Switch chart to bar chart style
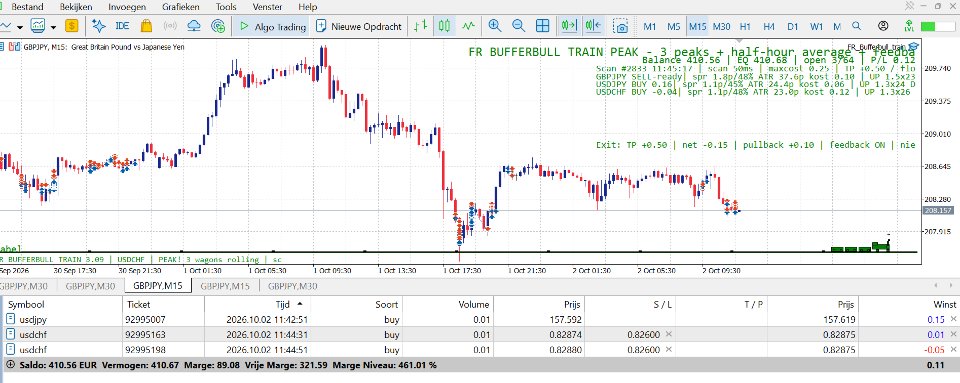 click(421, 26)
